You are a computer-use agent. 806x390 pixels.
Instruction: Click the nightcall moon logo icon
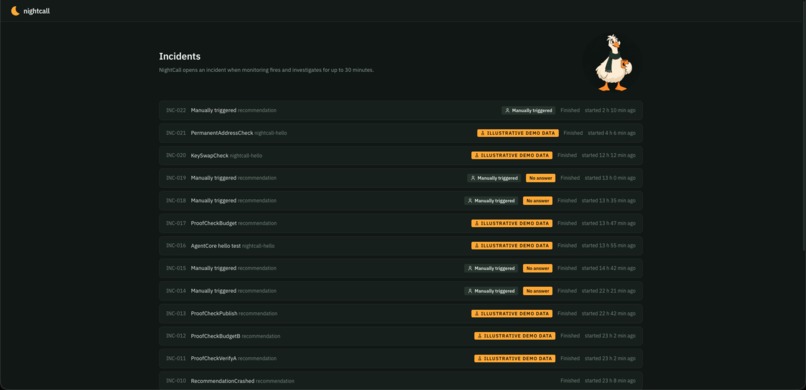(x=15, y=11)
